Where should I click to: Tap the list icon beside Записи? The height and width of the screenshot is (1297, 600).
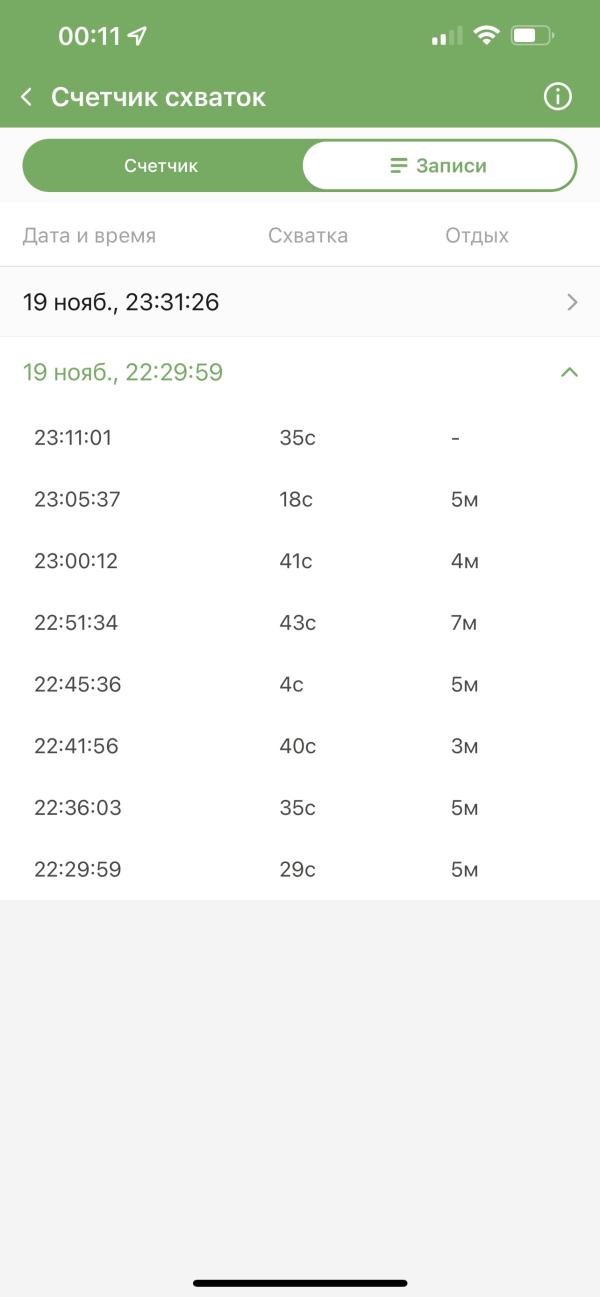coord(399,165)
